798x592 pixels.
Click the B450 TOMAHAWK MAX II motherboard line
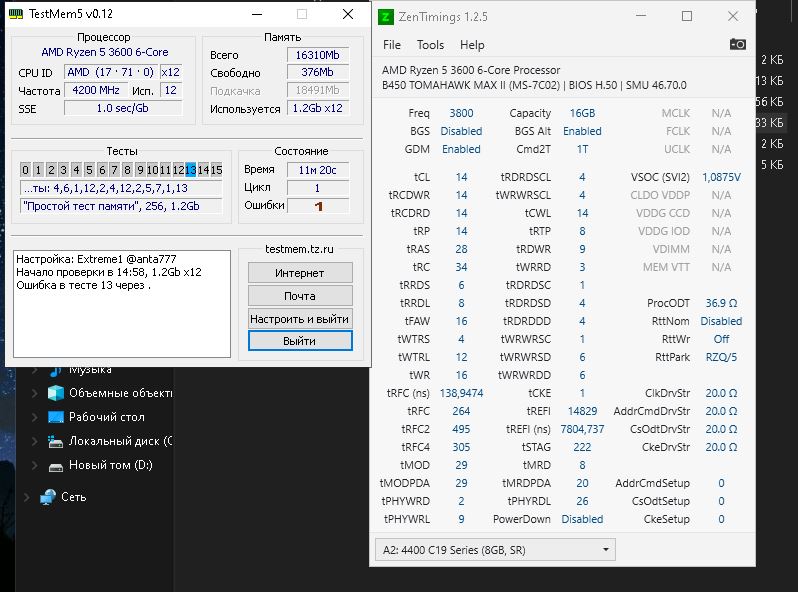click(534, 85)
